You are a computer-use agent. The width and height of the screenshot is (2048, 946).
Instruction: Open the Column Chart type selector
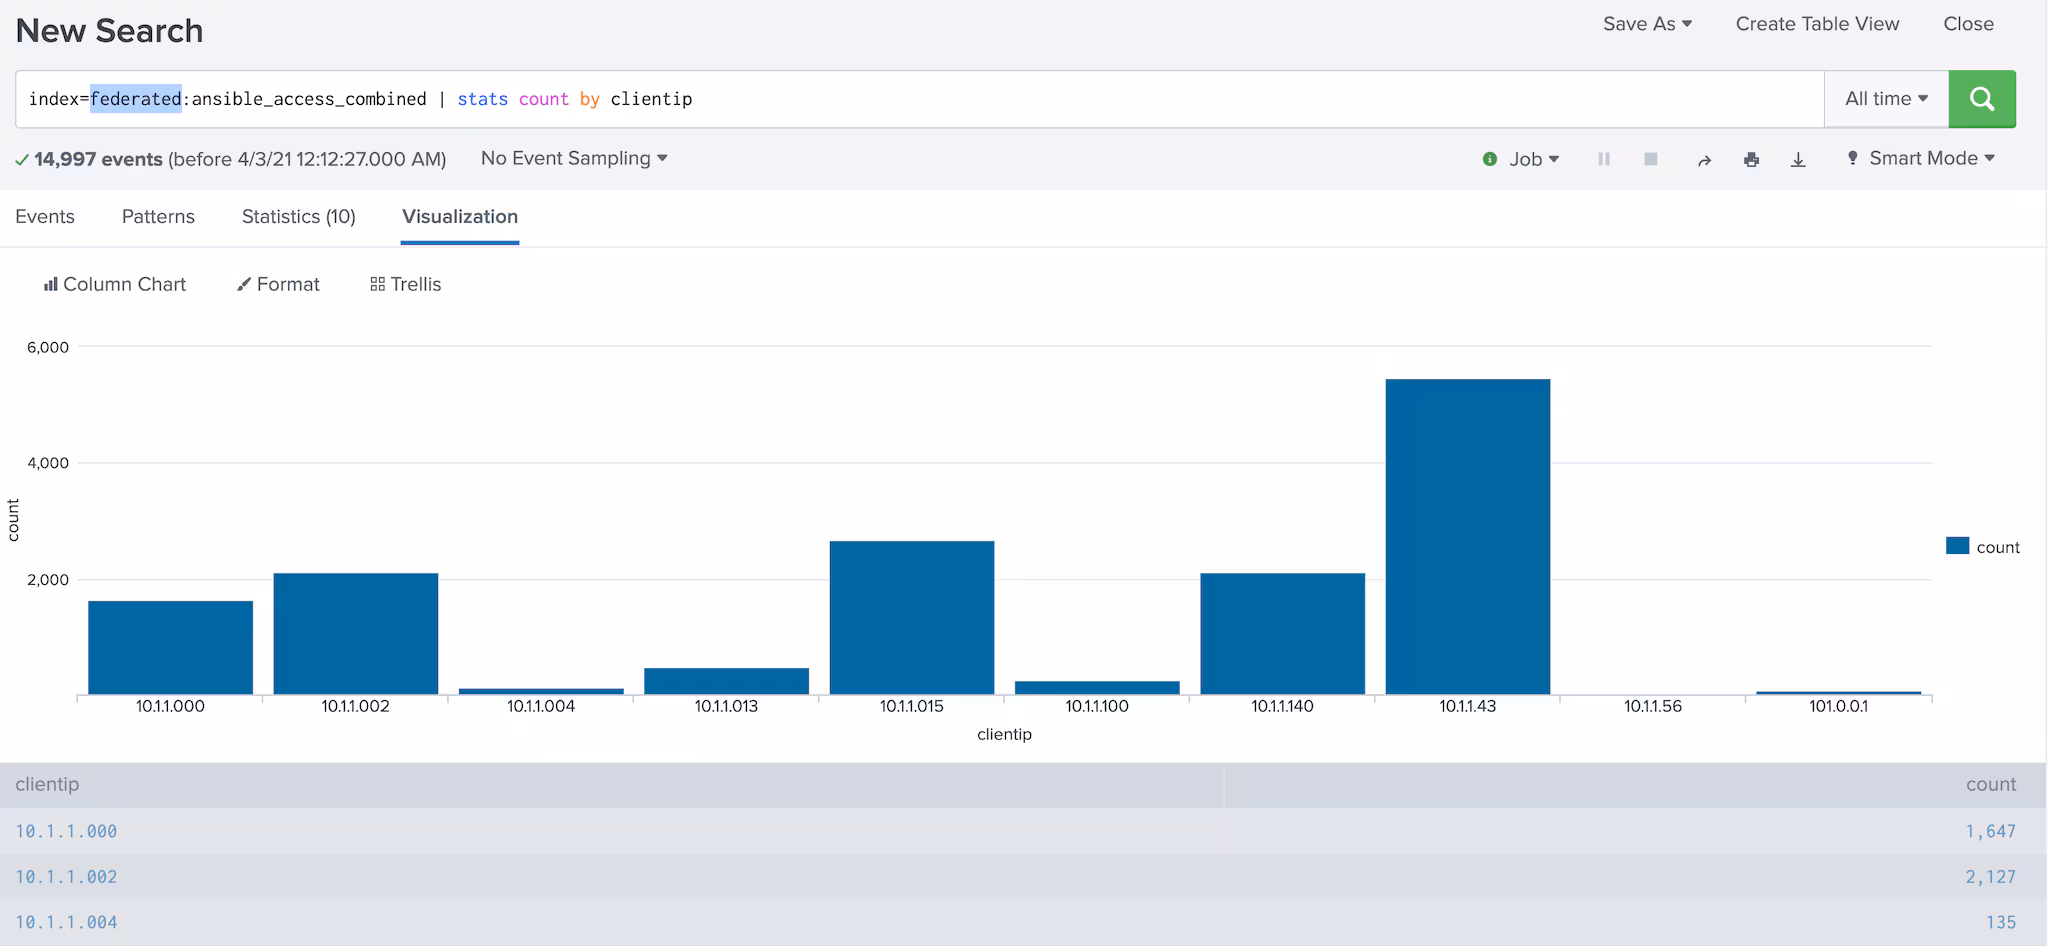tap(115, 285)
